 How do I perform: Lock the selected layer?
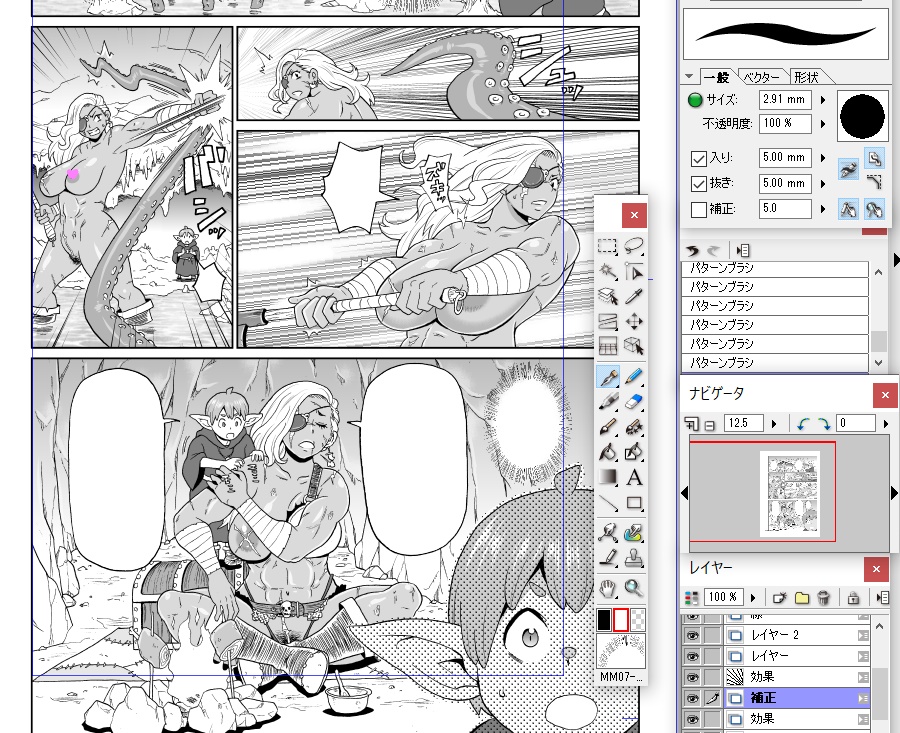(853, 598)
